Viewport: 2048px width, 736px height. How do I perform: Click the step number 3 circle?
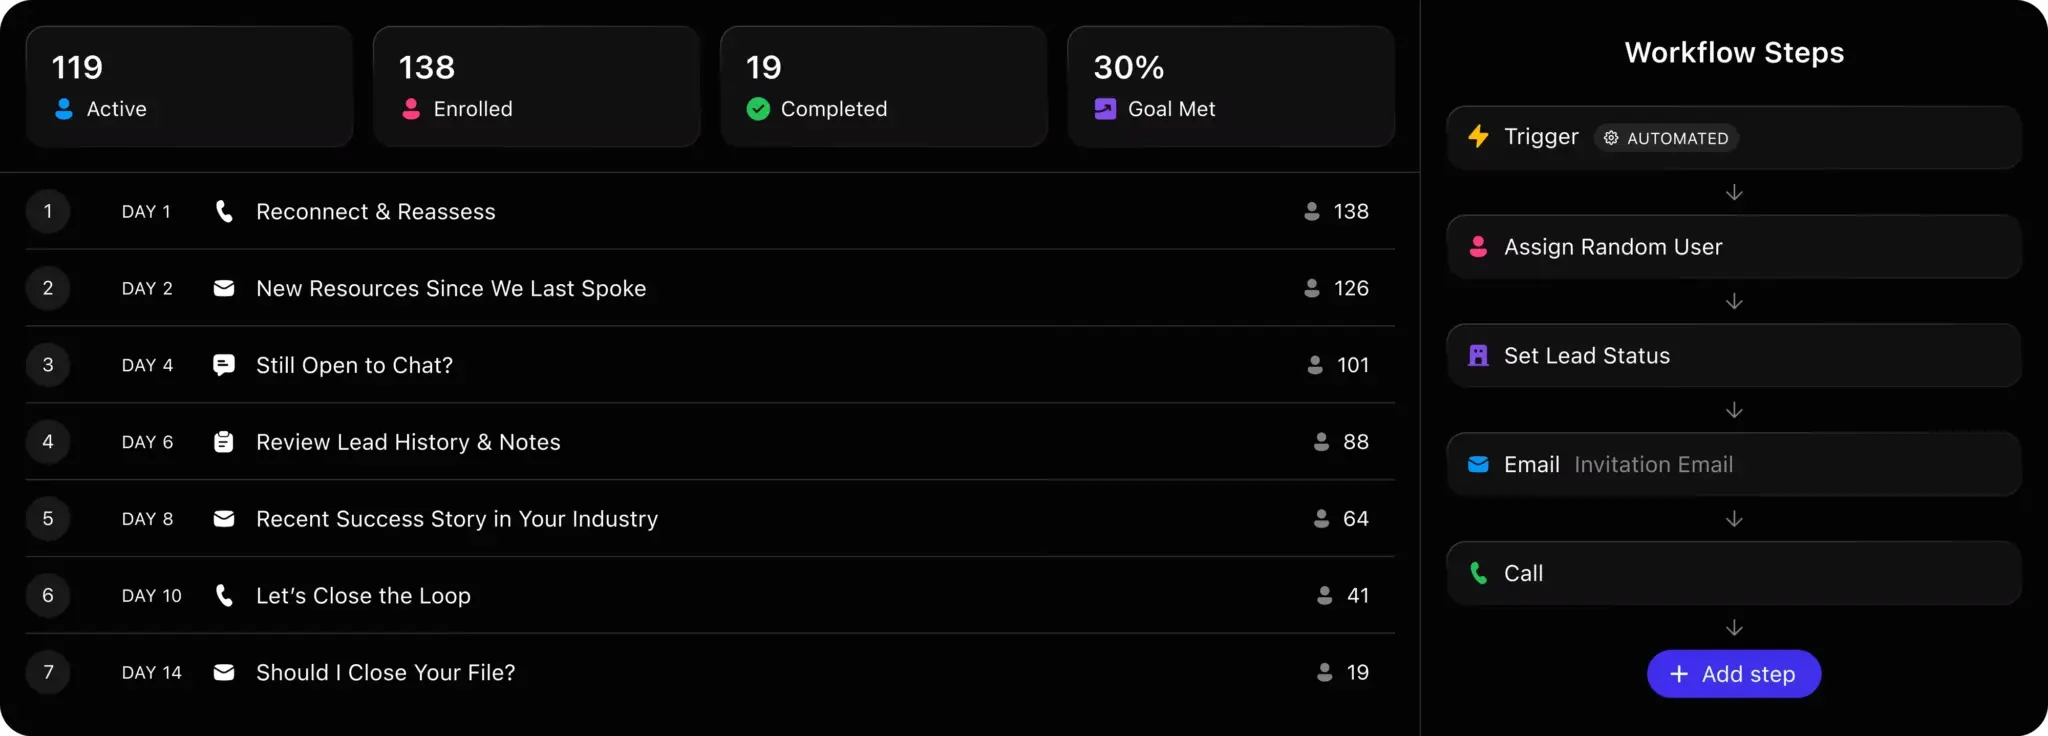tap(48, 365)
